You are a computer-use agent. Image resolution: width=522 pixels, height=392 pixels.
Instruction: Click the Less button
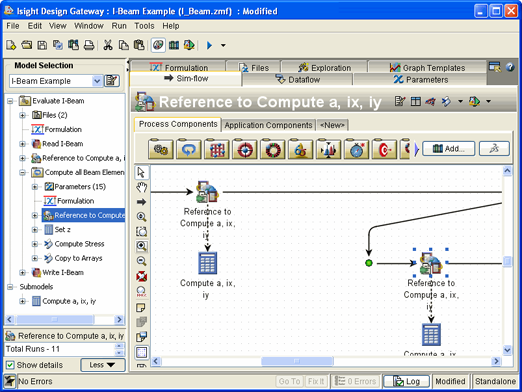point(103,365)
